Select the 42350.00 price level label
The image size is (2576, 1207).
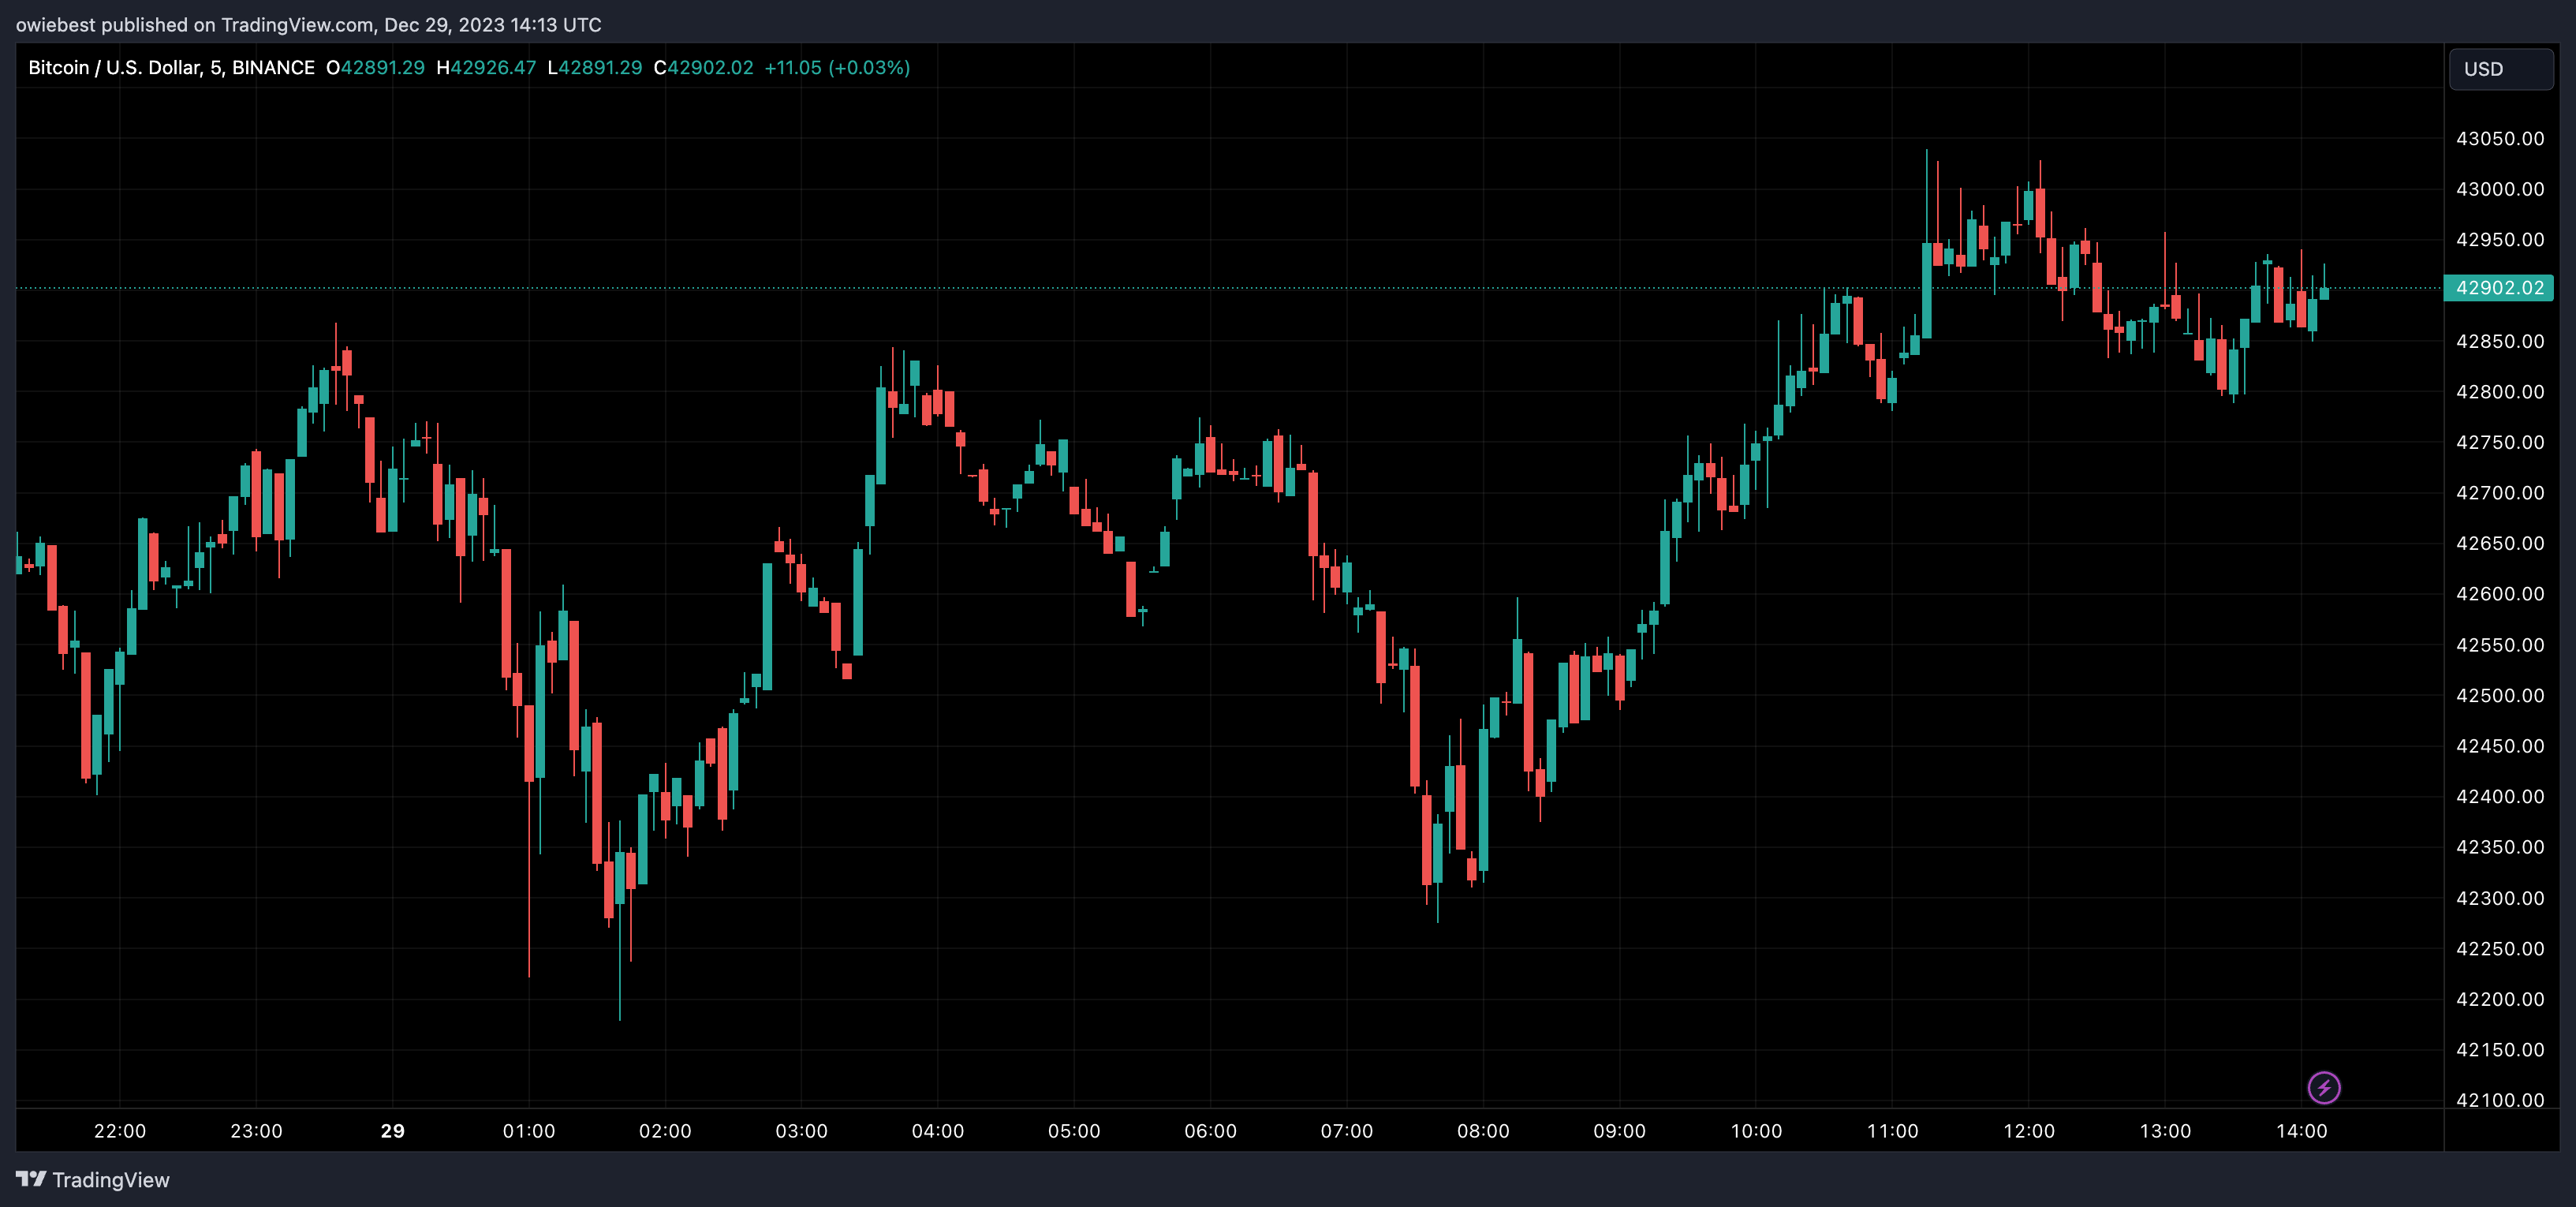click(x=2500, y=847)
